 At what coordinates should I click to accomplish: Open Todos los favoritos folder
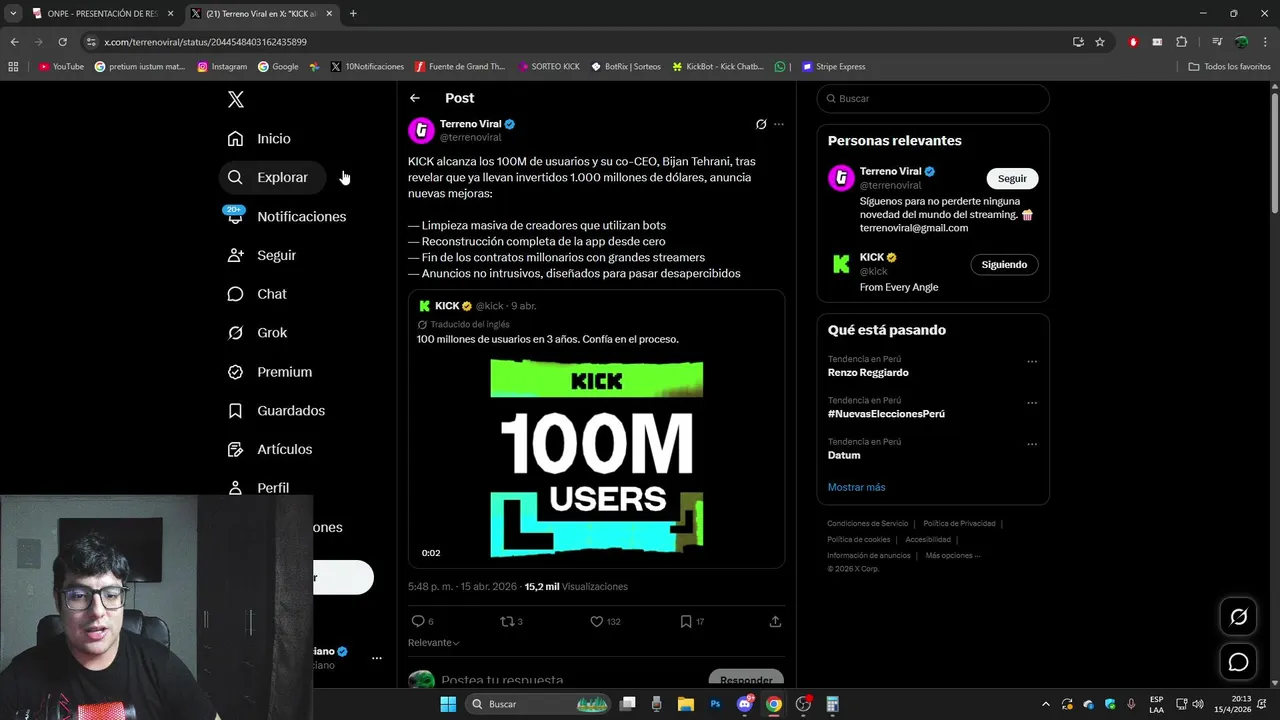[x=1229, y=67]
